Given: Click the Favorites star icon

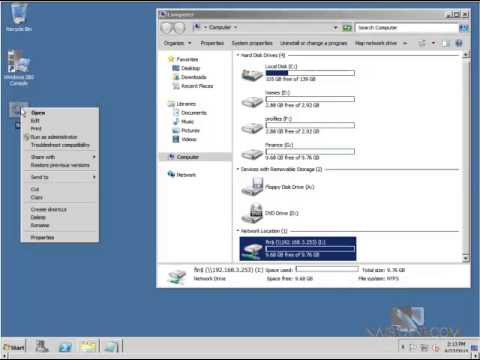Looking at the screenshot, I should coord(171,59).
